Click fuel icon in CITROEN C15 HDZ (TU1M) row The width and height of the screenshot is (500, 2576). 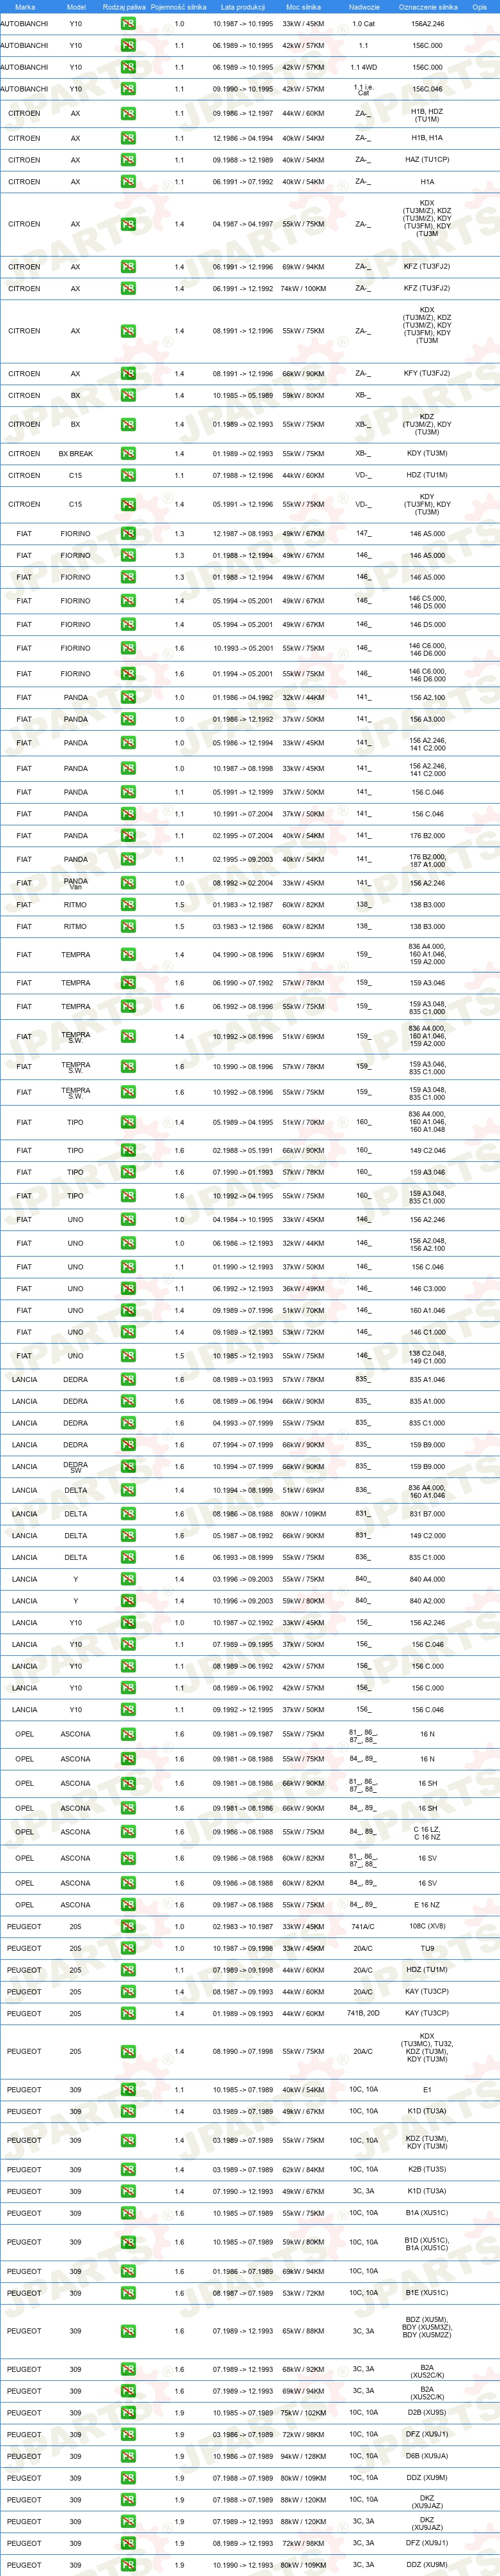[128, 476]
